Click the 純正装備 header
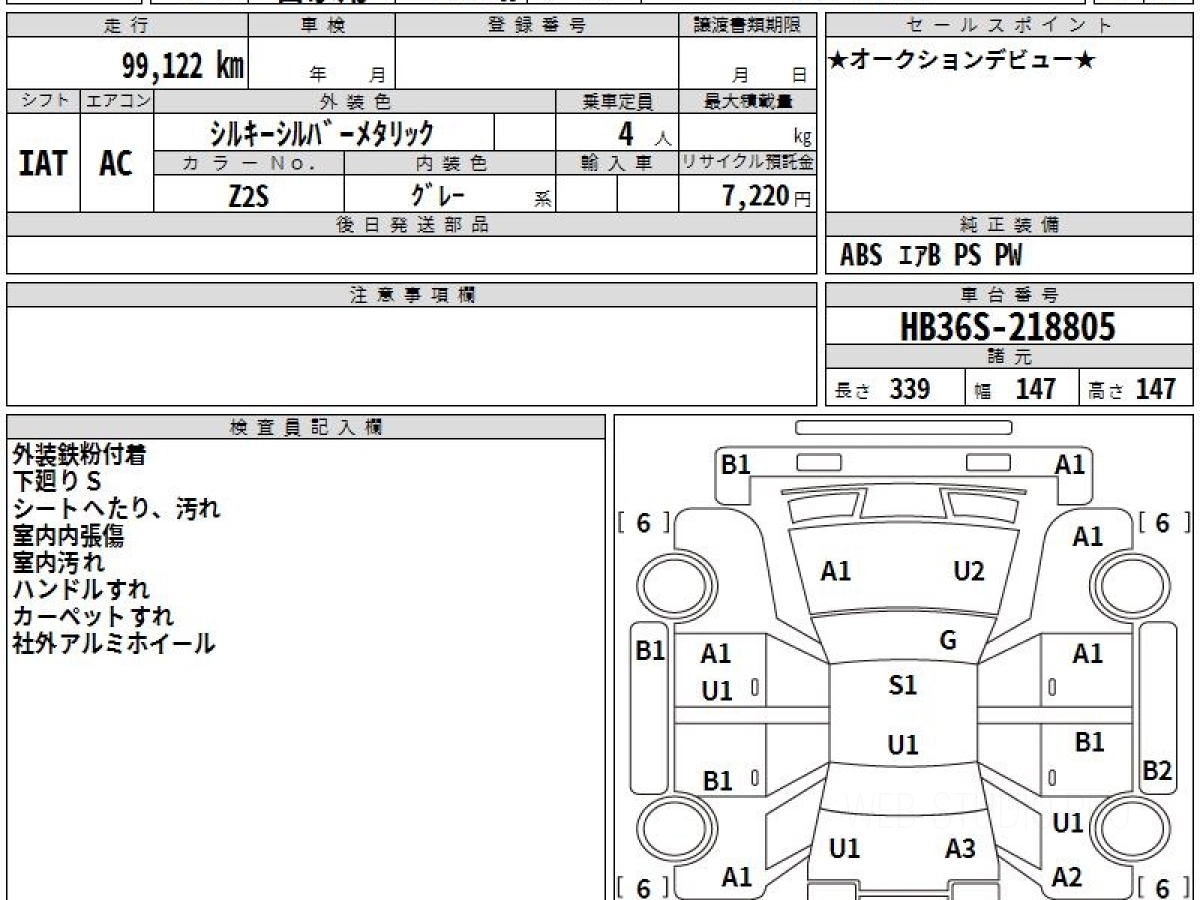This screenshot has height=900, width=1200. 1010,225
